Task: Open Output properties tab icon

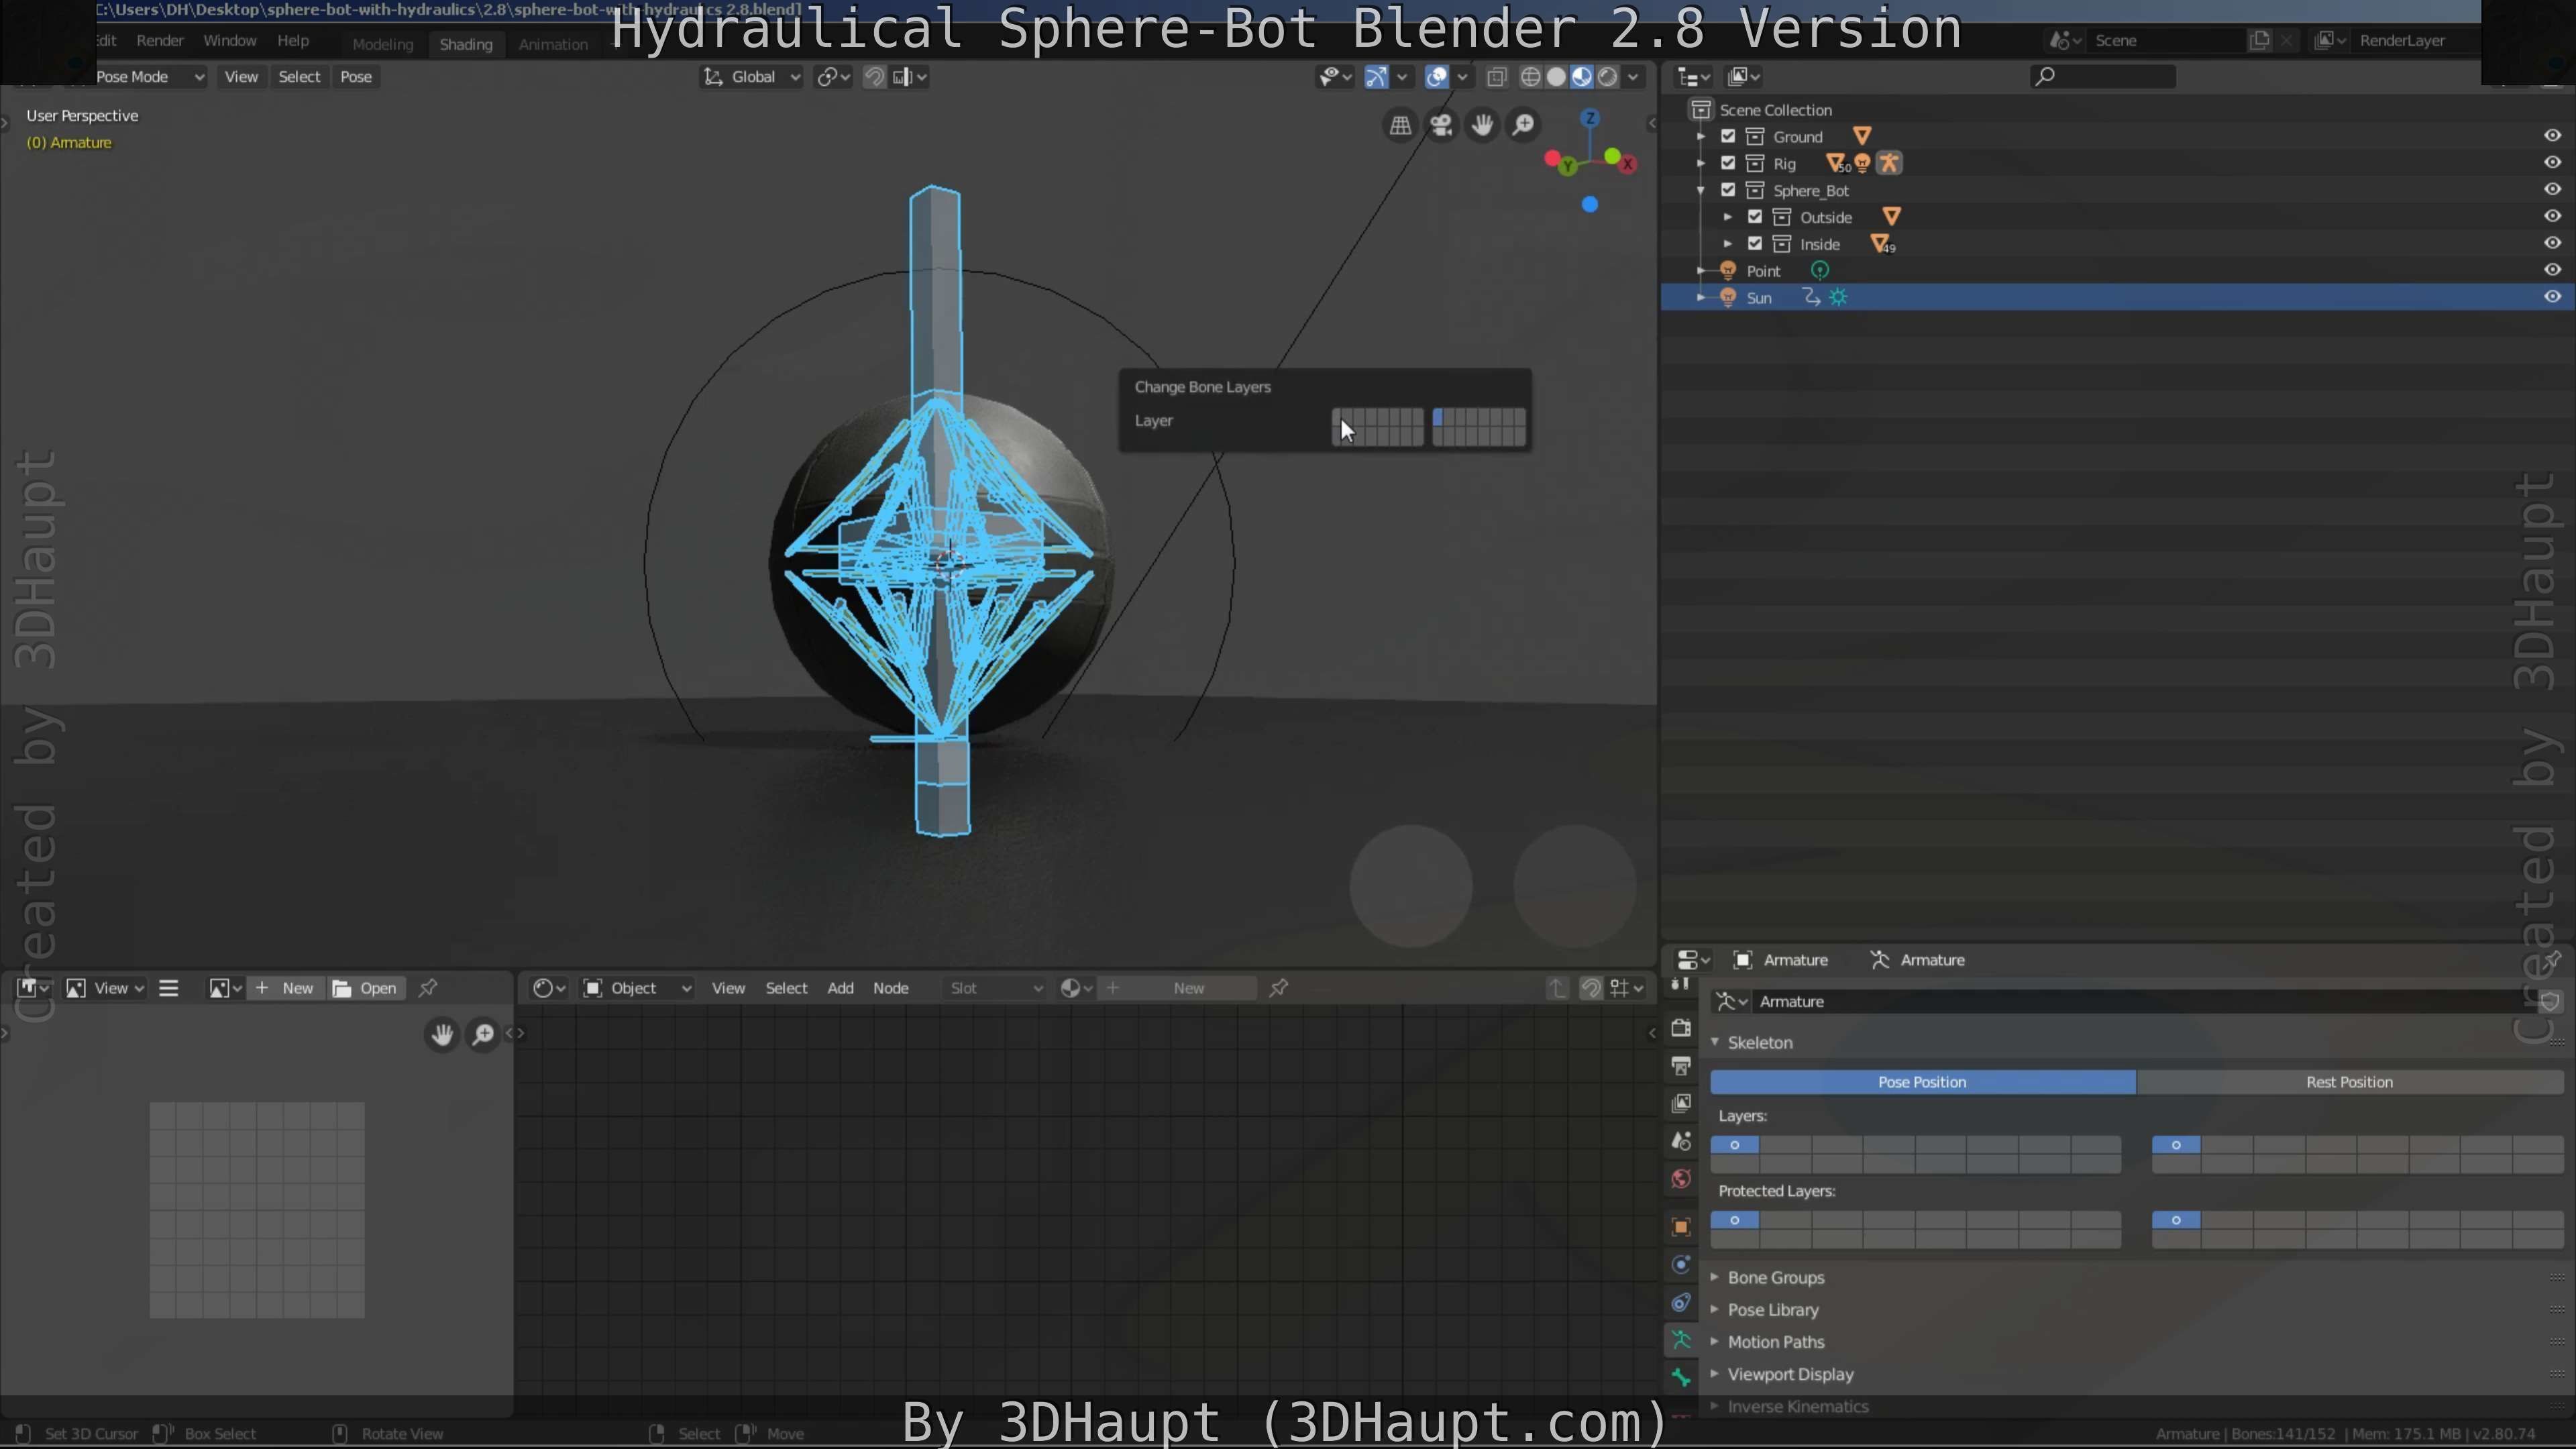Action: tap(1681, 1065)
